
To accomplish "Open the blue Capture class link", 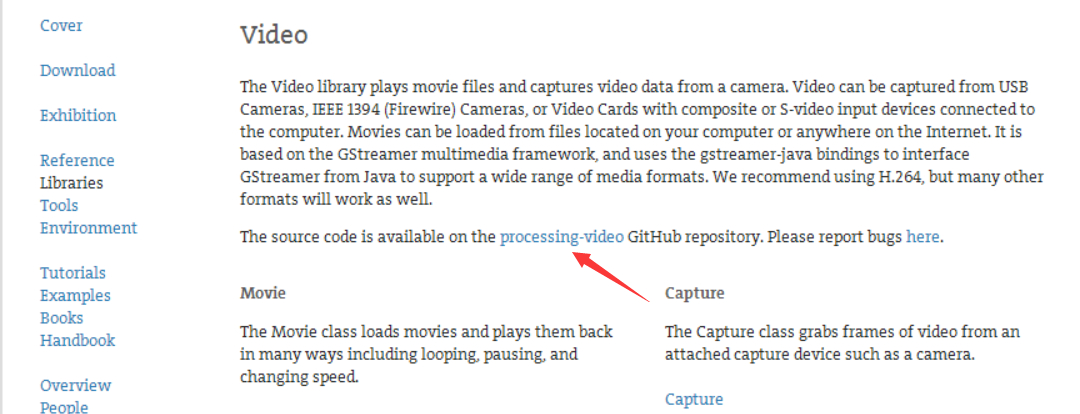I will (694, 400).
